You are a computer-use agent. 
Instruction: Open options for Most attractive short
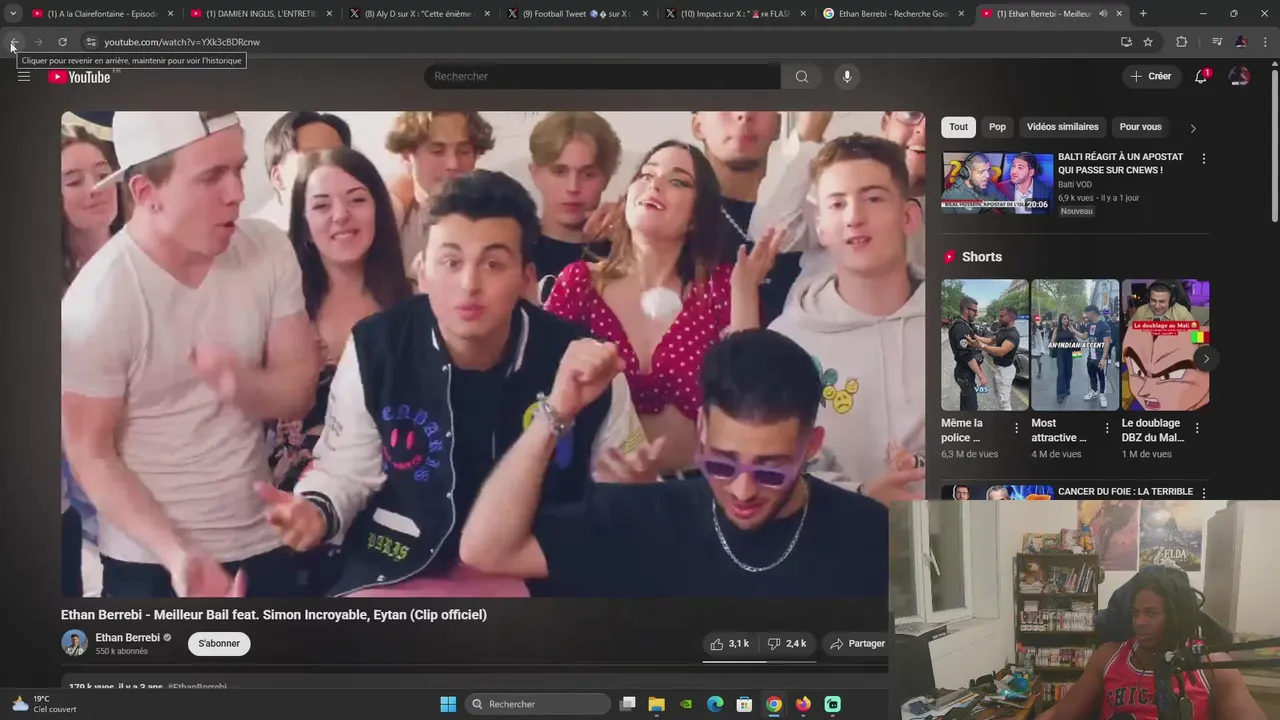click(x=1106, y=428)
